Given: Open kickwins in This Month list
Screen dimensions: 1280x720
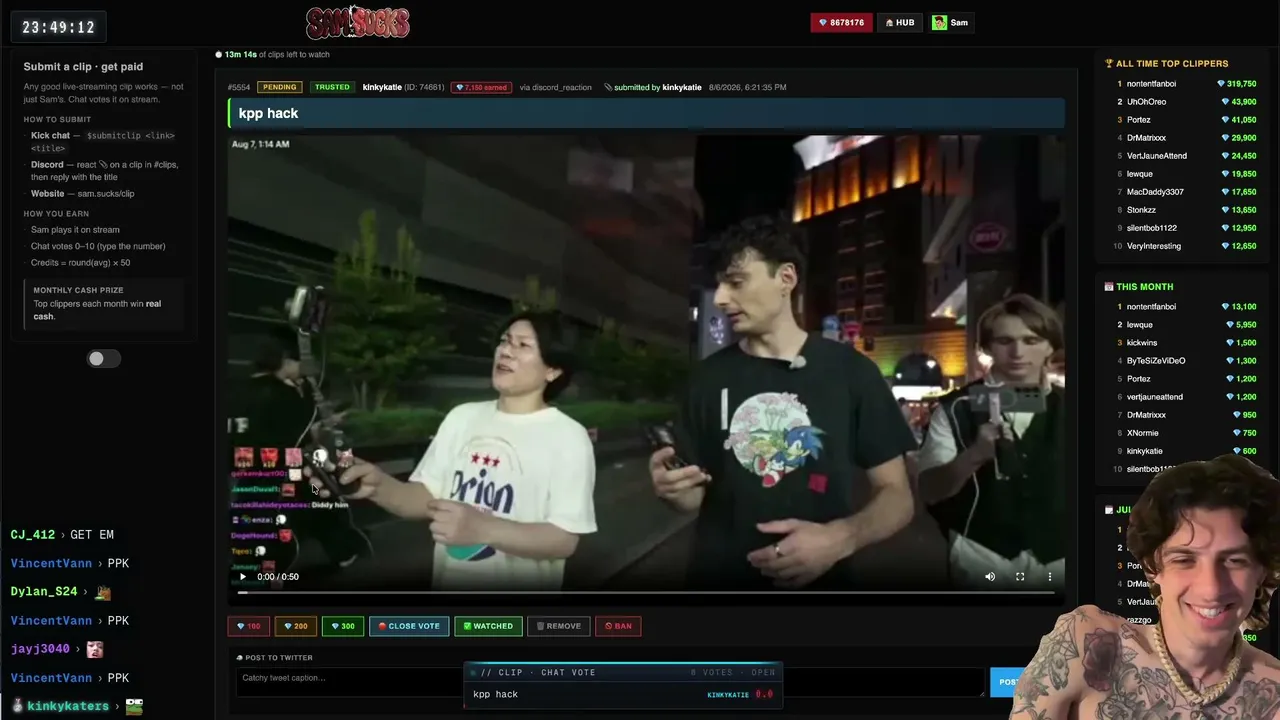Looking at the screenshot, I should coord(1141,343).
